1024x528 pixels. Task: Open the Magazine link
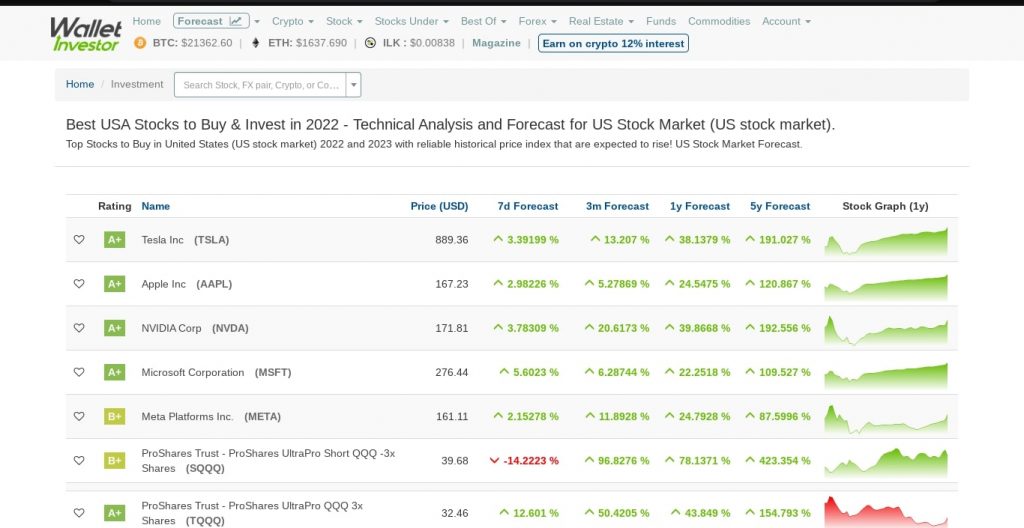(x=496, y=43)
